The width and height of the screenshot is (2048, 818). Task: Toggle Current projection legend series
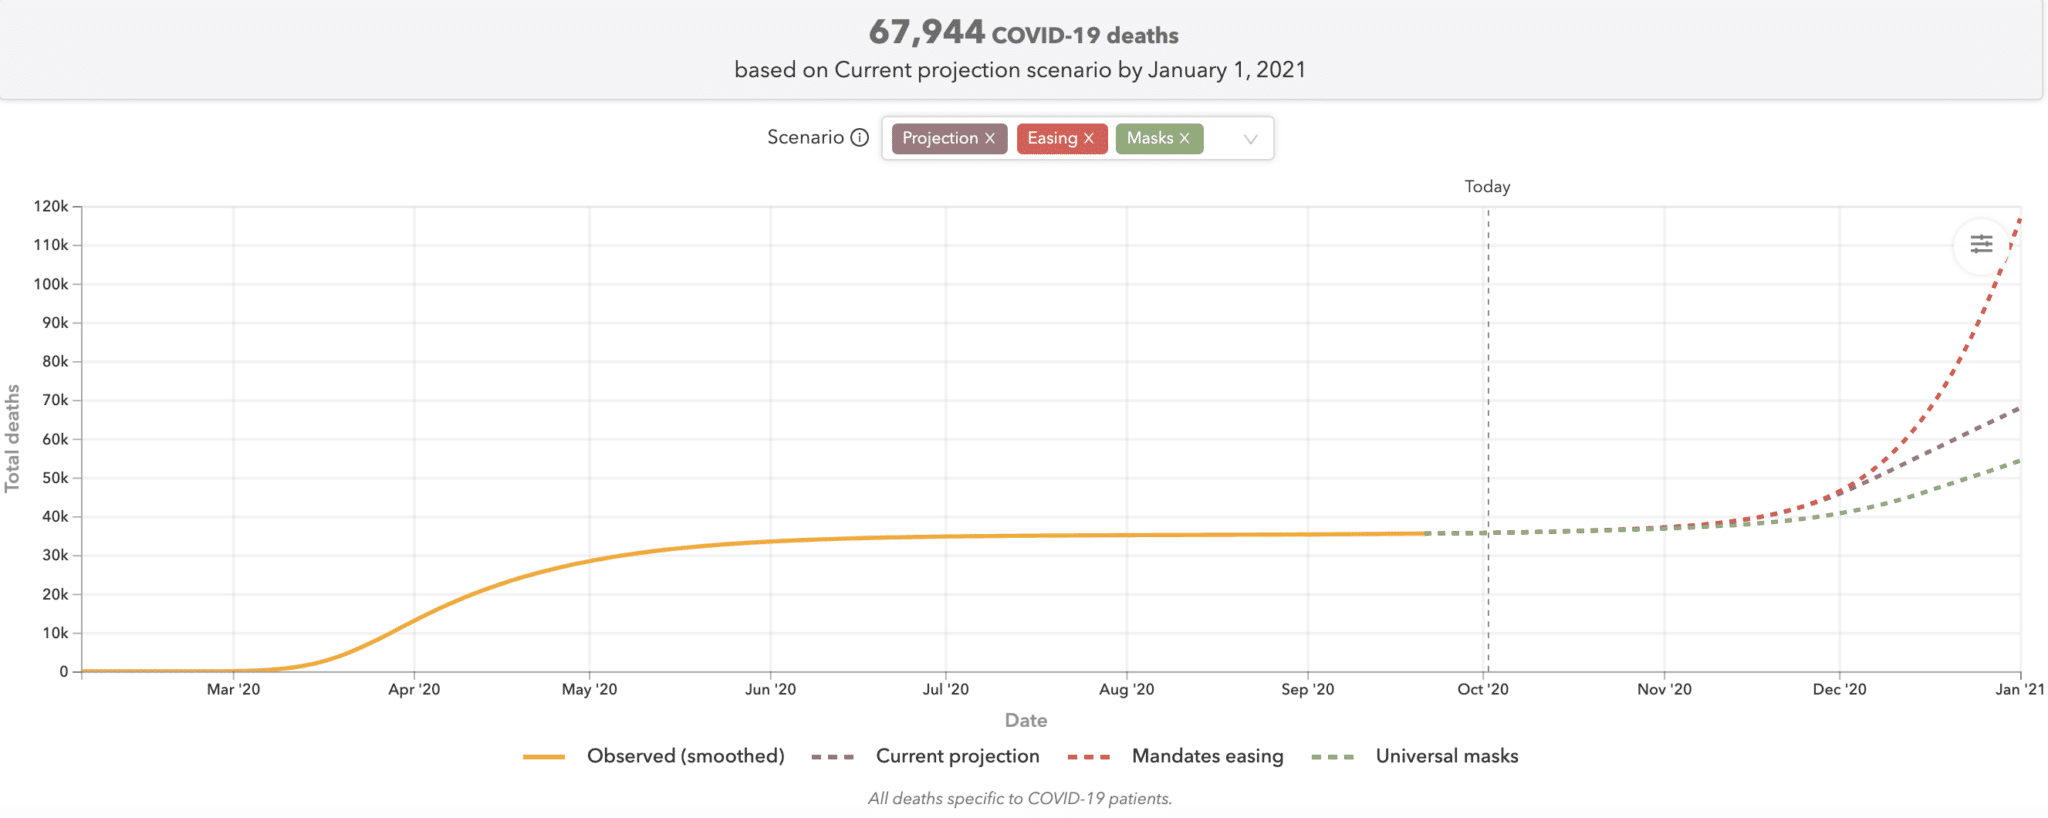(x=957, y=756)
